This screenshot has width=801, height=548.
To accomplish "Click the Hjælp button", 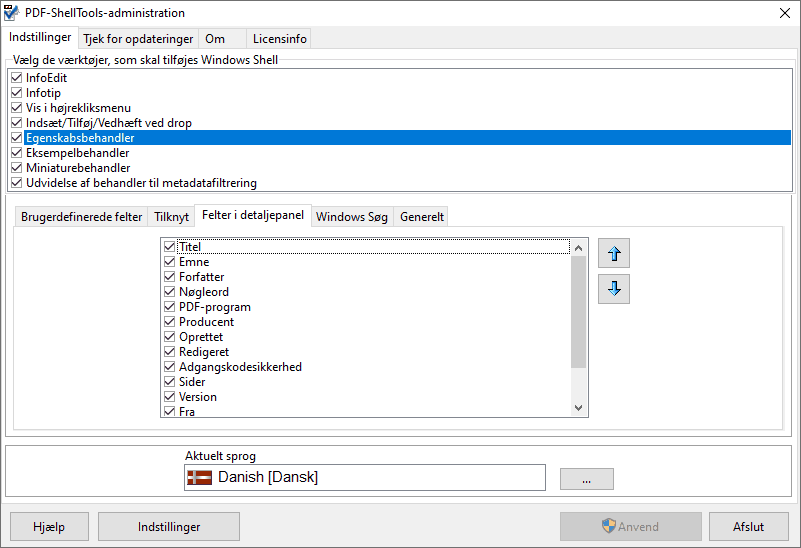I will point(49,527).
